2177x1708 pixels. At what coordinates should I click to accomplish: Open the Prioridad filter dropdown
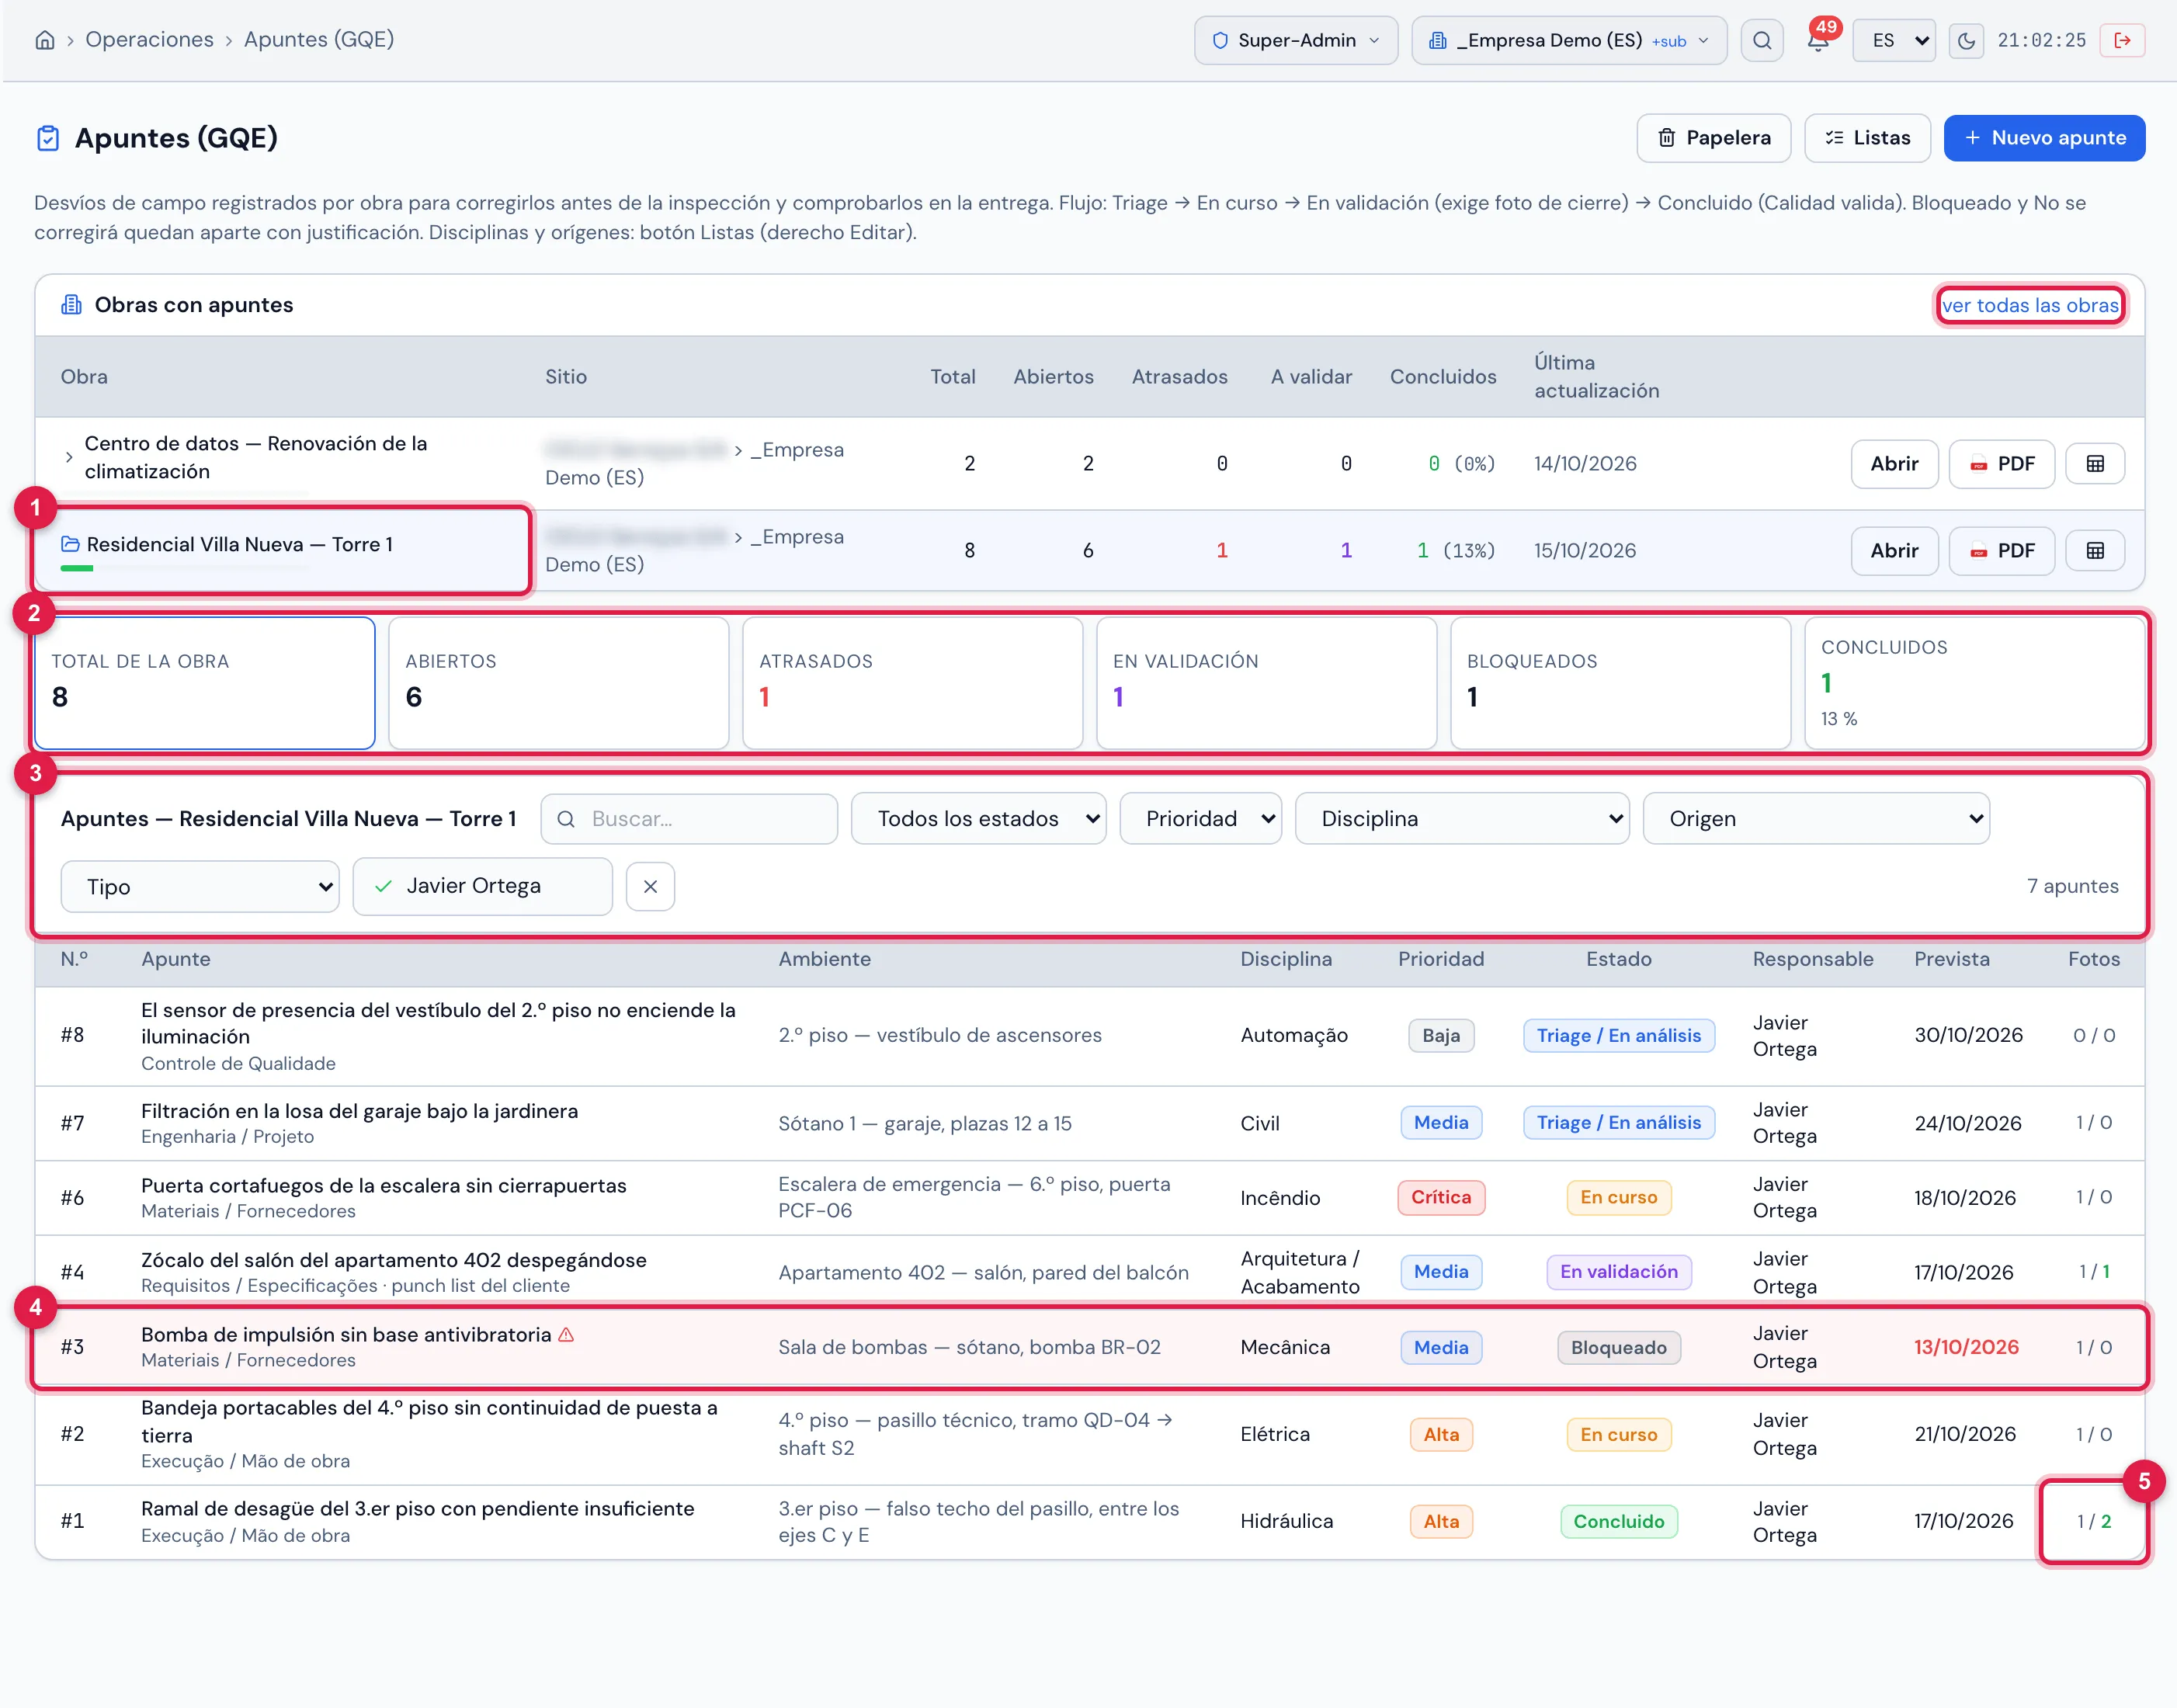(x=1200, y=819)
